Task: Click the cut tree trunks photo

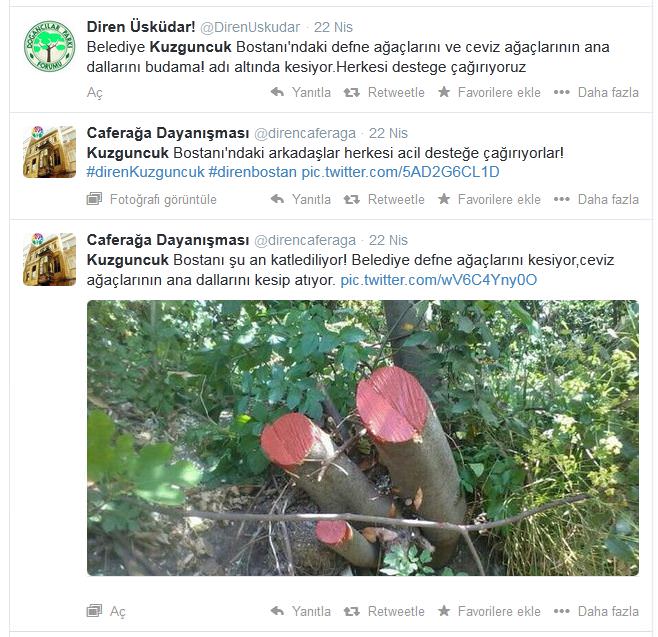Action: [363, 438]
